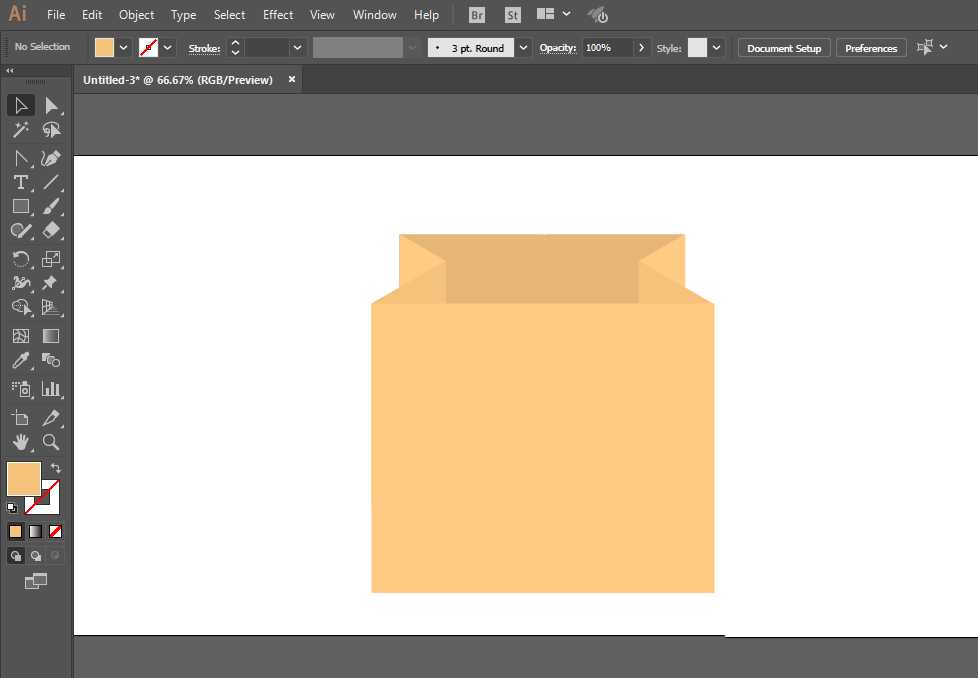Click the Document Setup button

[784, 48]
